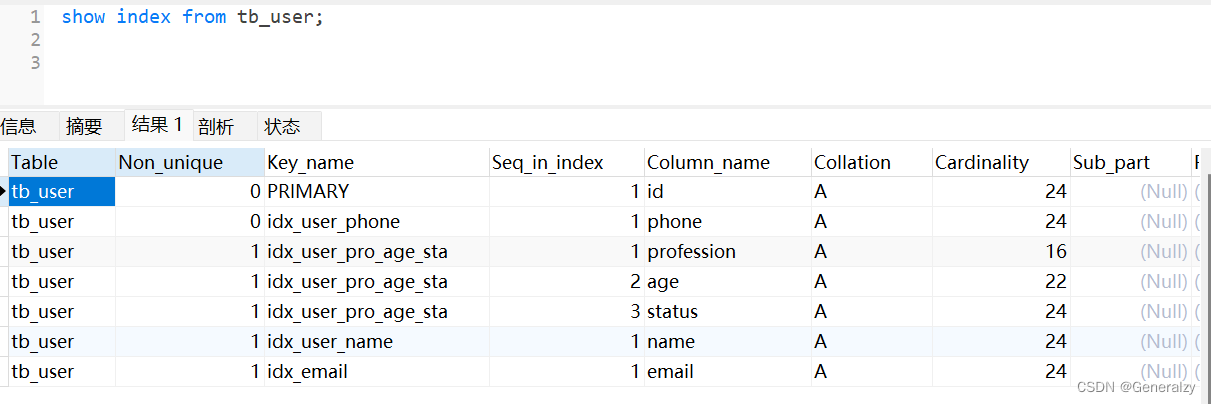Open the 剖析 profiling tab
Viewport: 1211px width, 404px height.
coord(216,126)
